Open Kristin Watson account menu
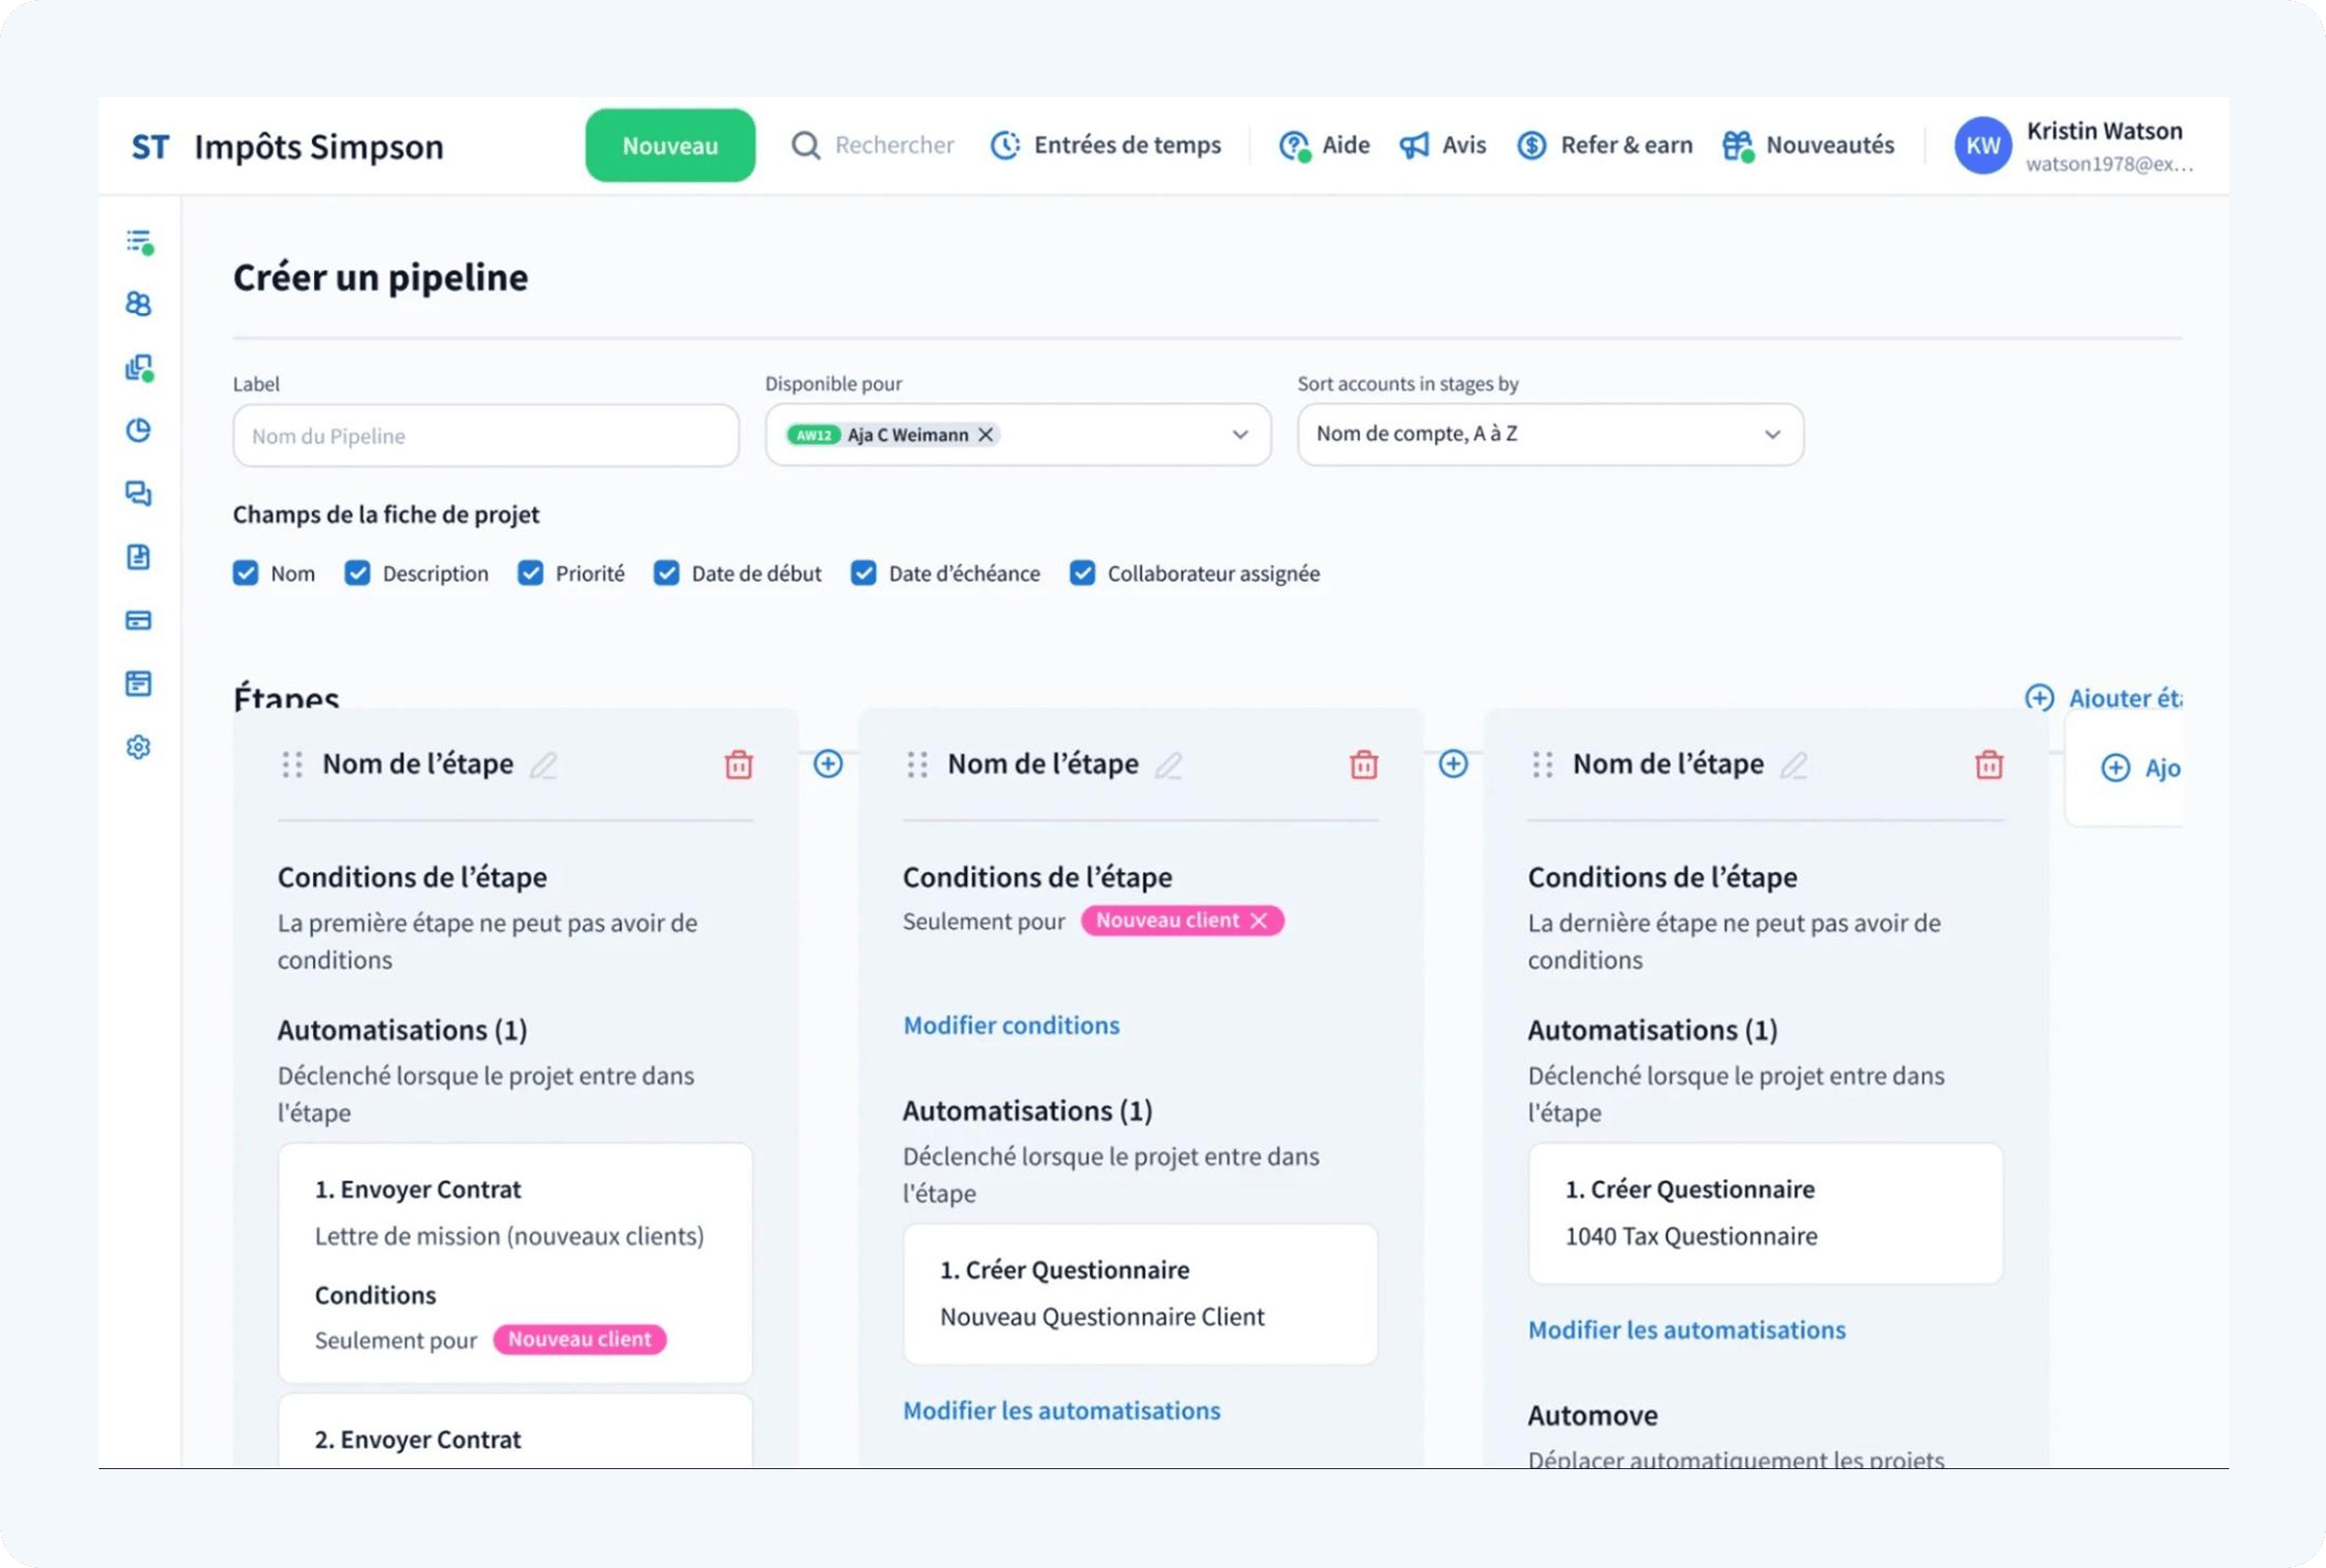2326x1568 pixels. click(x=2075, y=146)
